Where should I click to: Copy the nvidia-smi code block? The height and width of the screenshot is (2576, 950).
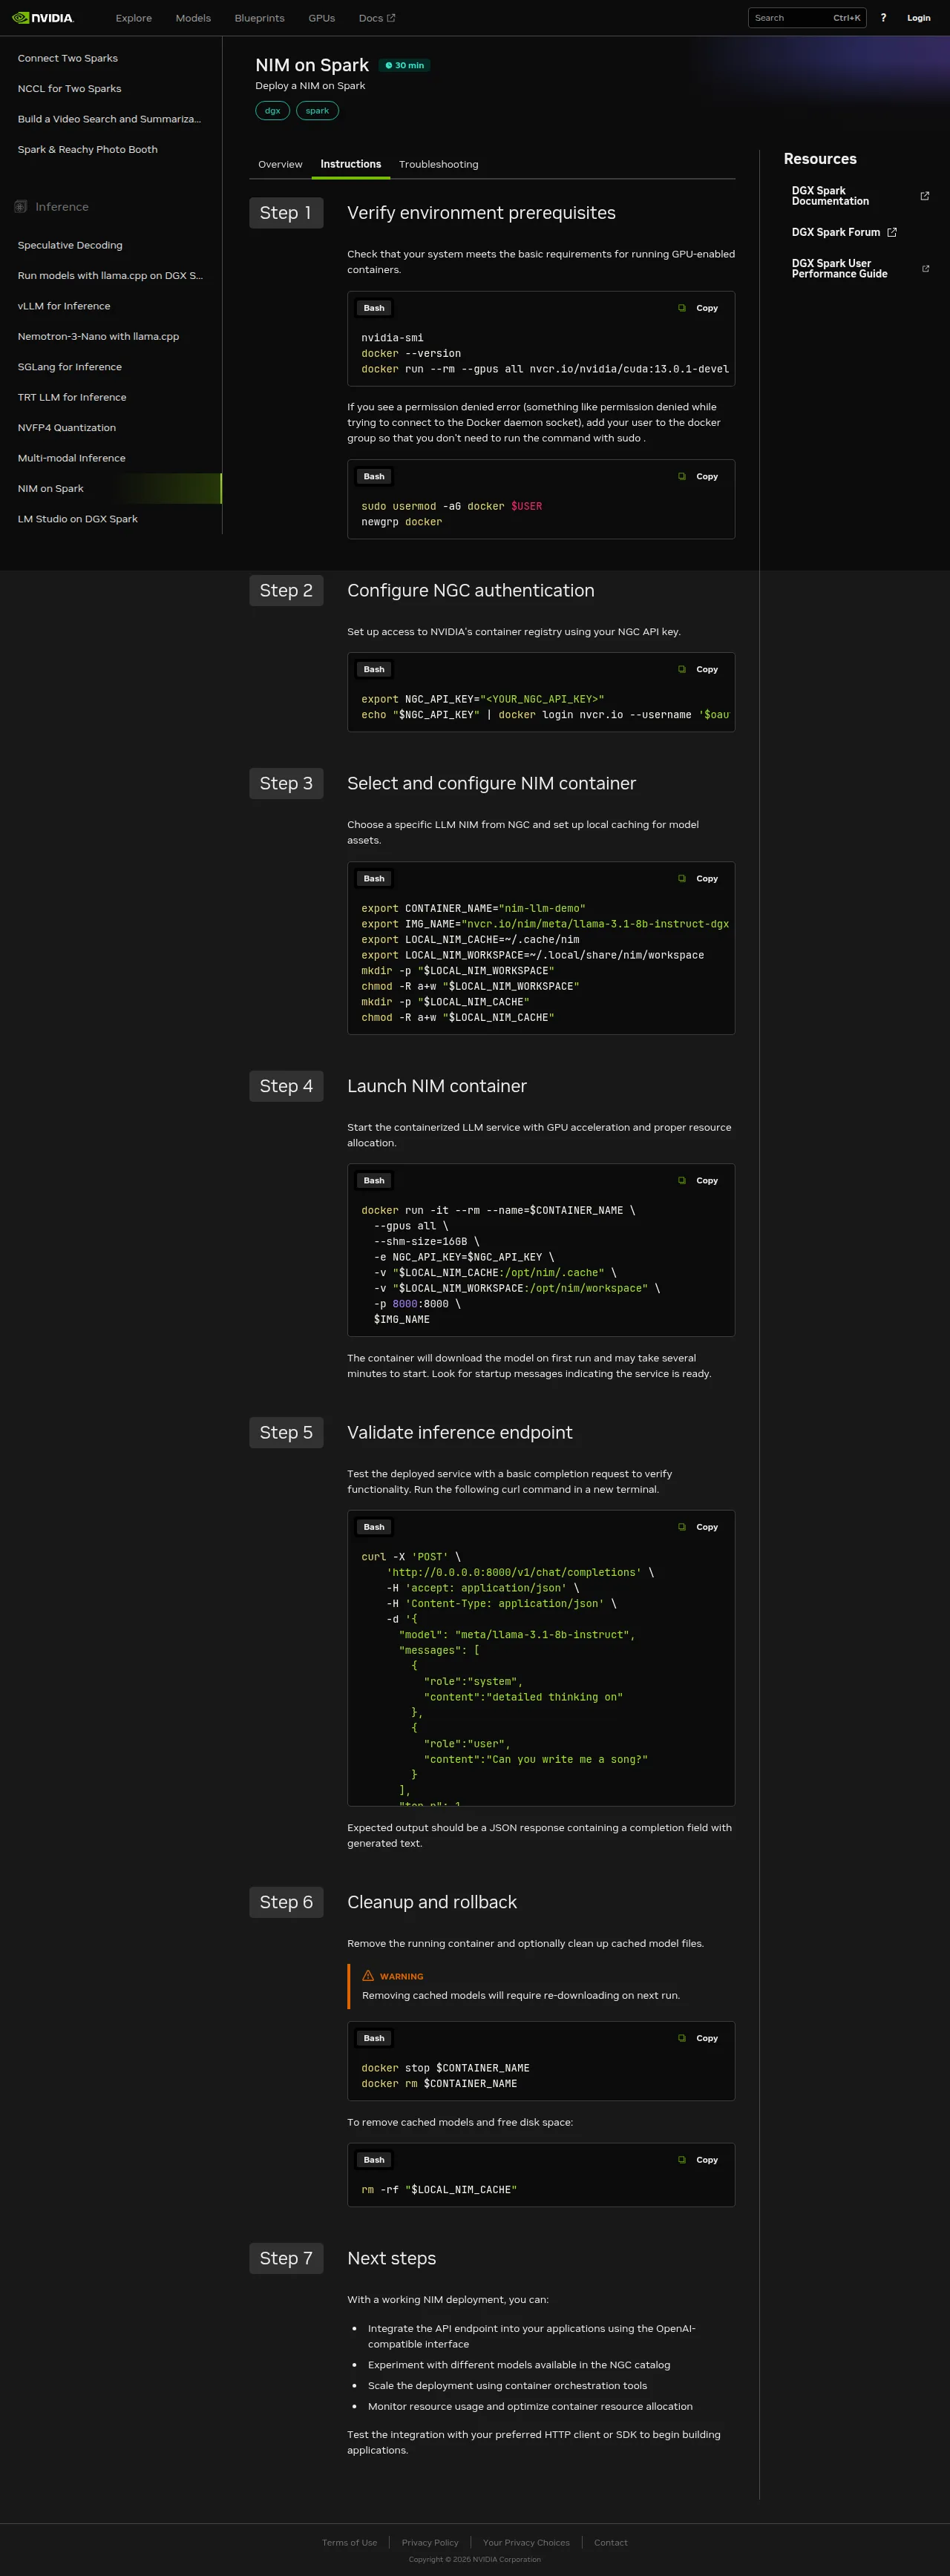tap(699, 308)
